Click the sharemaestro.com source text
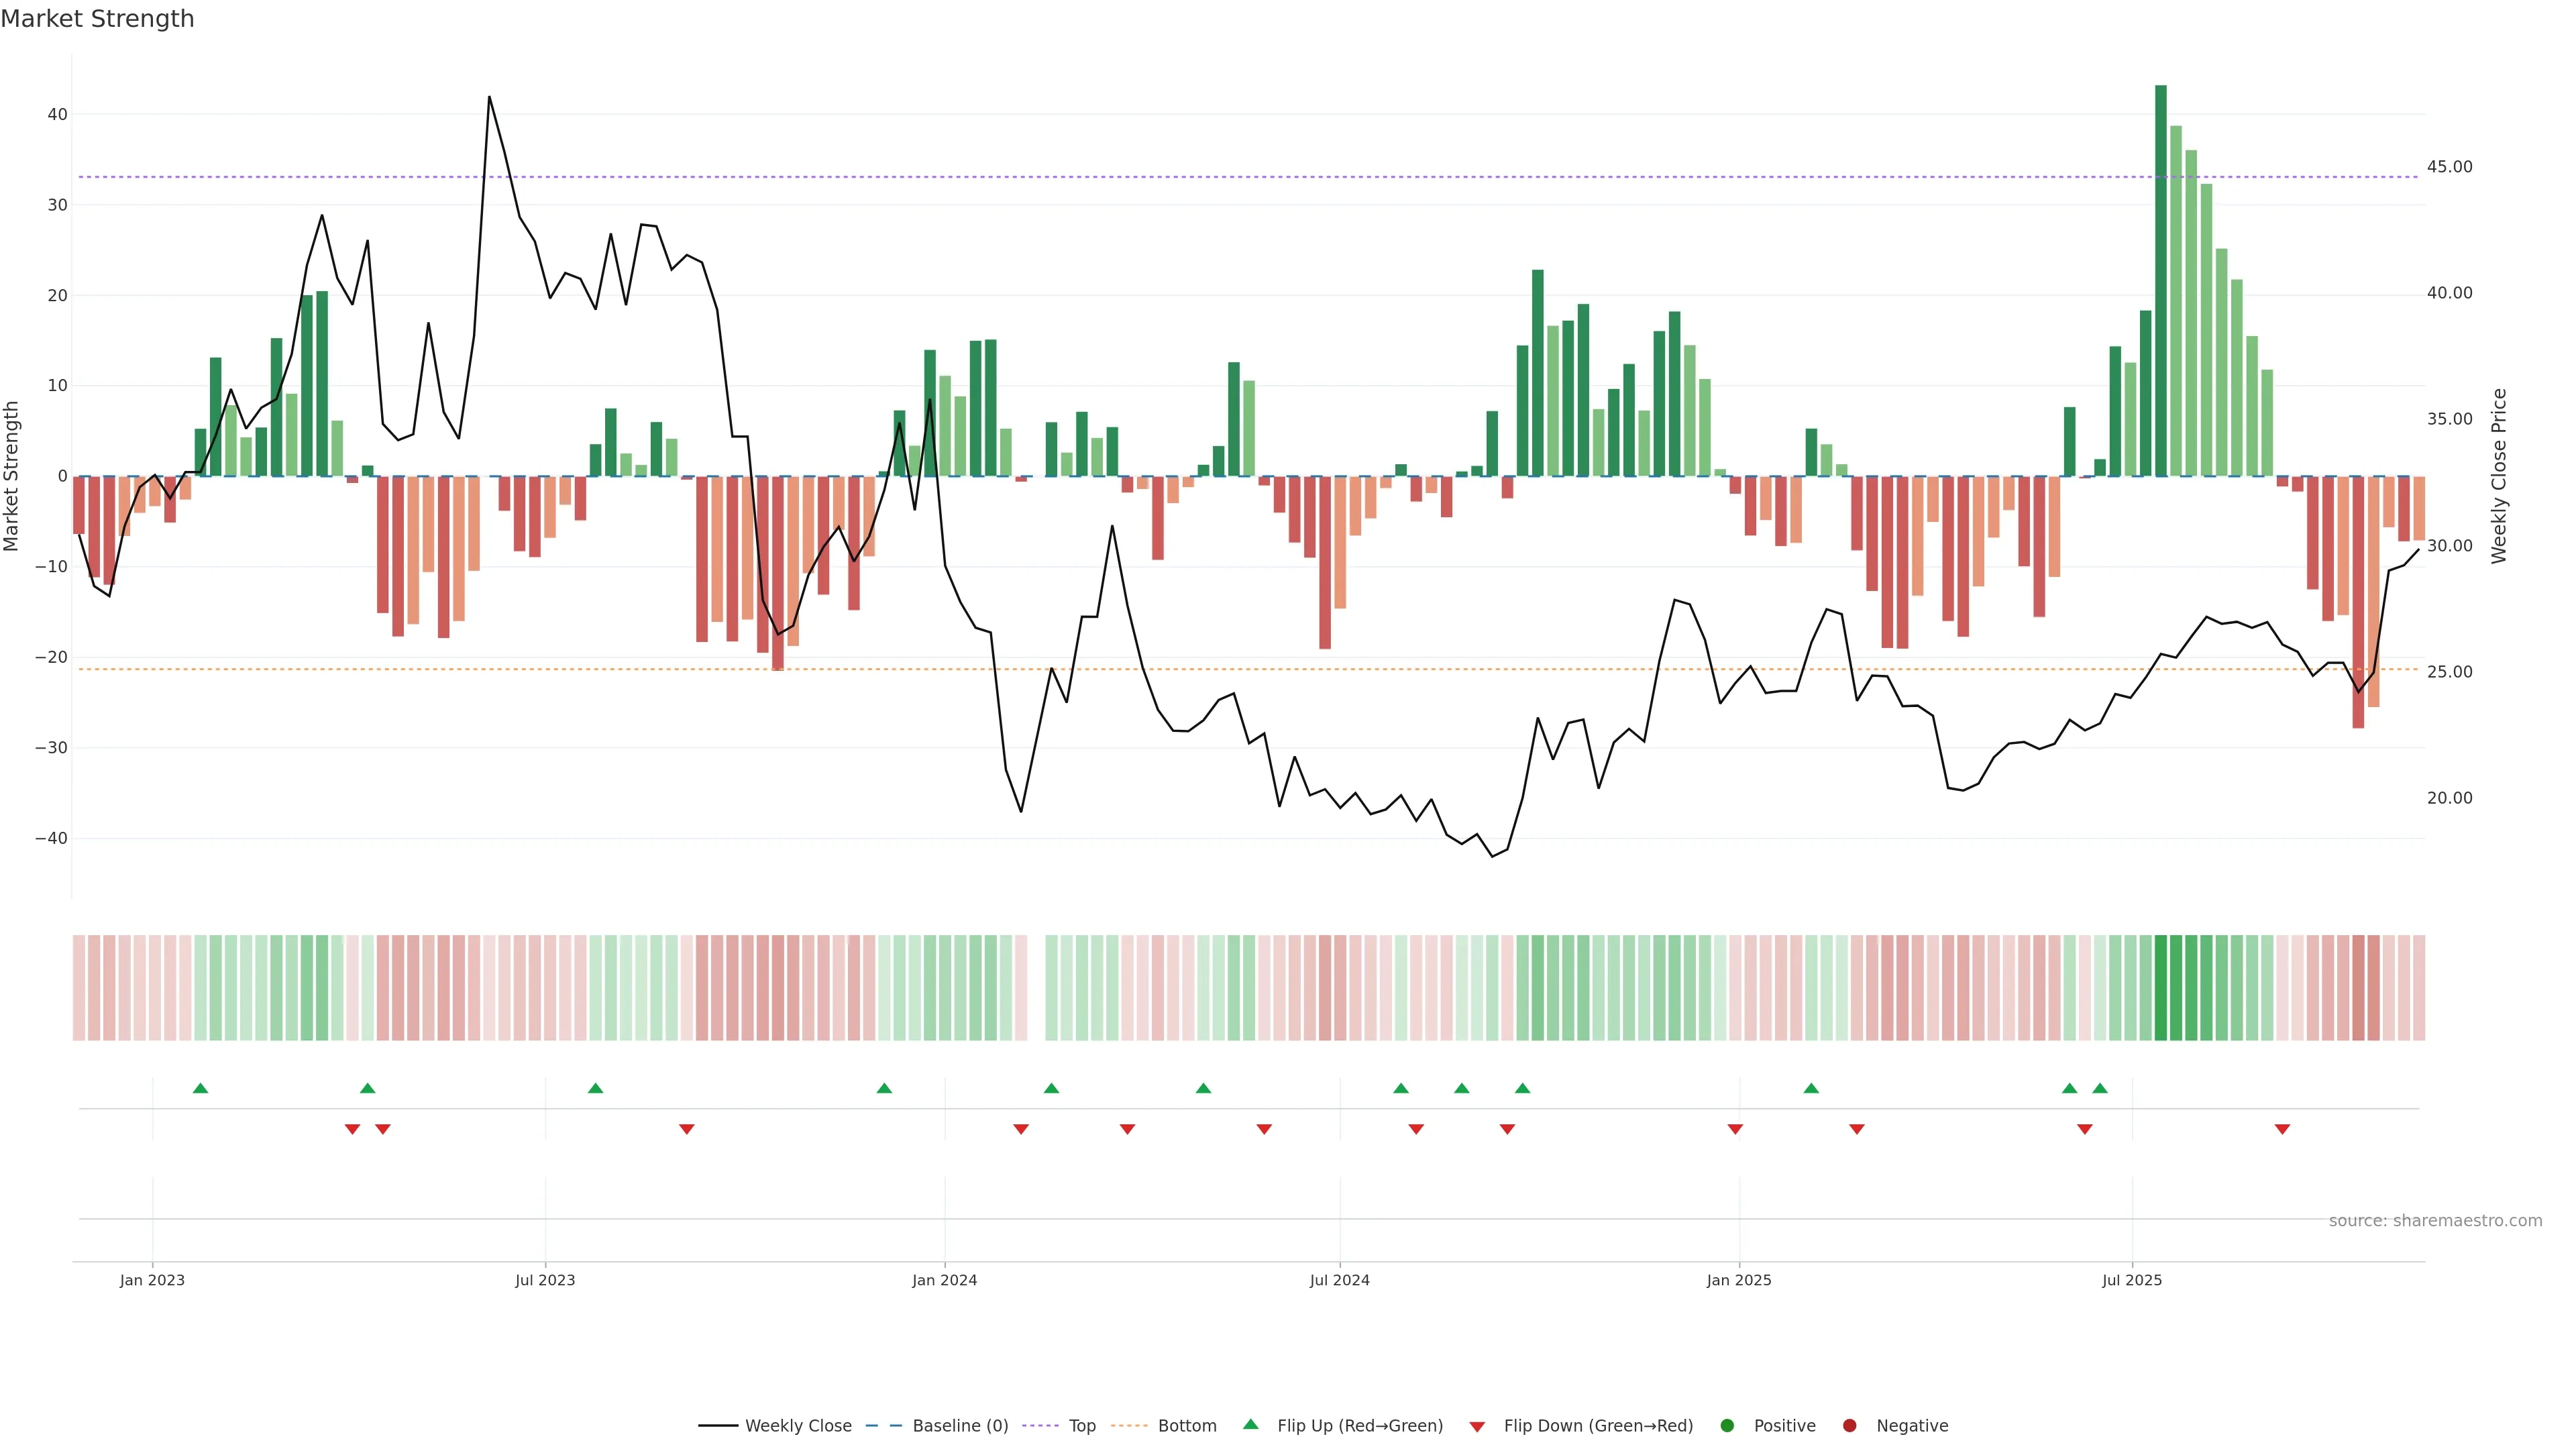The height and width of the screenshot is (1449, 2576). point(2435,1221)
